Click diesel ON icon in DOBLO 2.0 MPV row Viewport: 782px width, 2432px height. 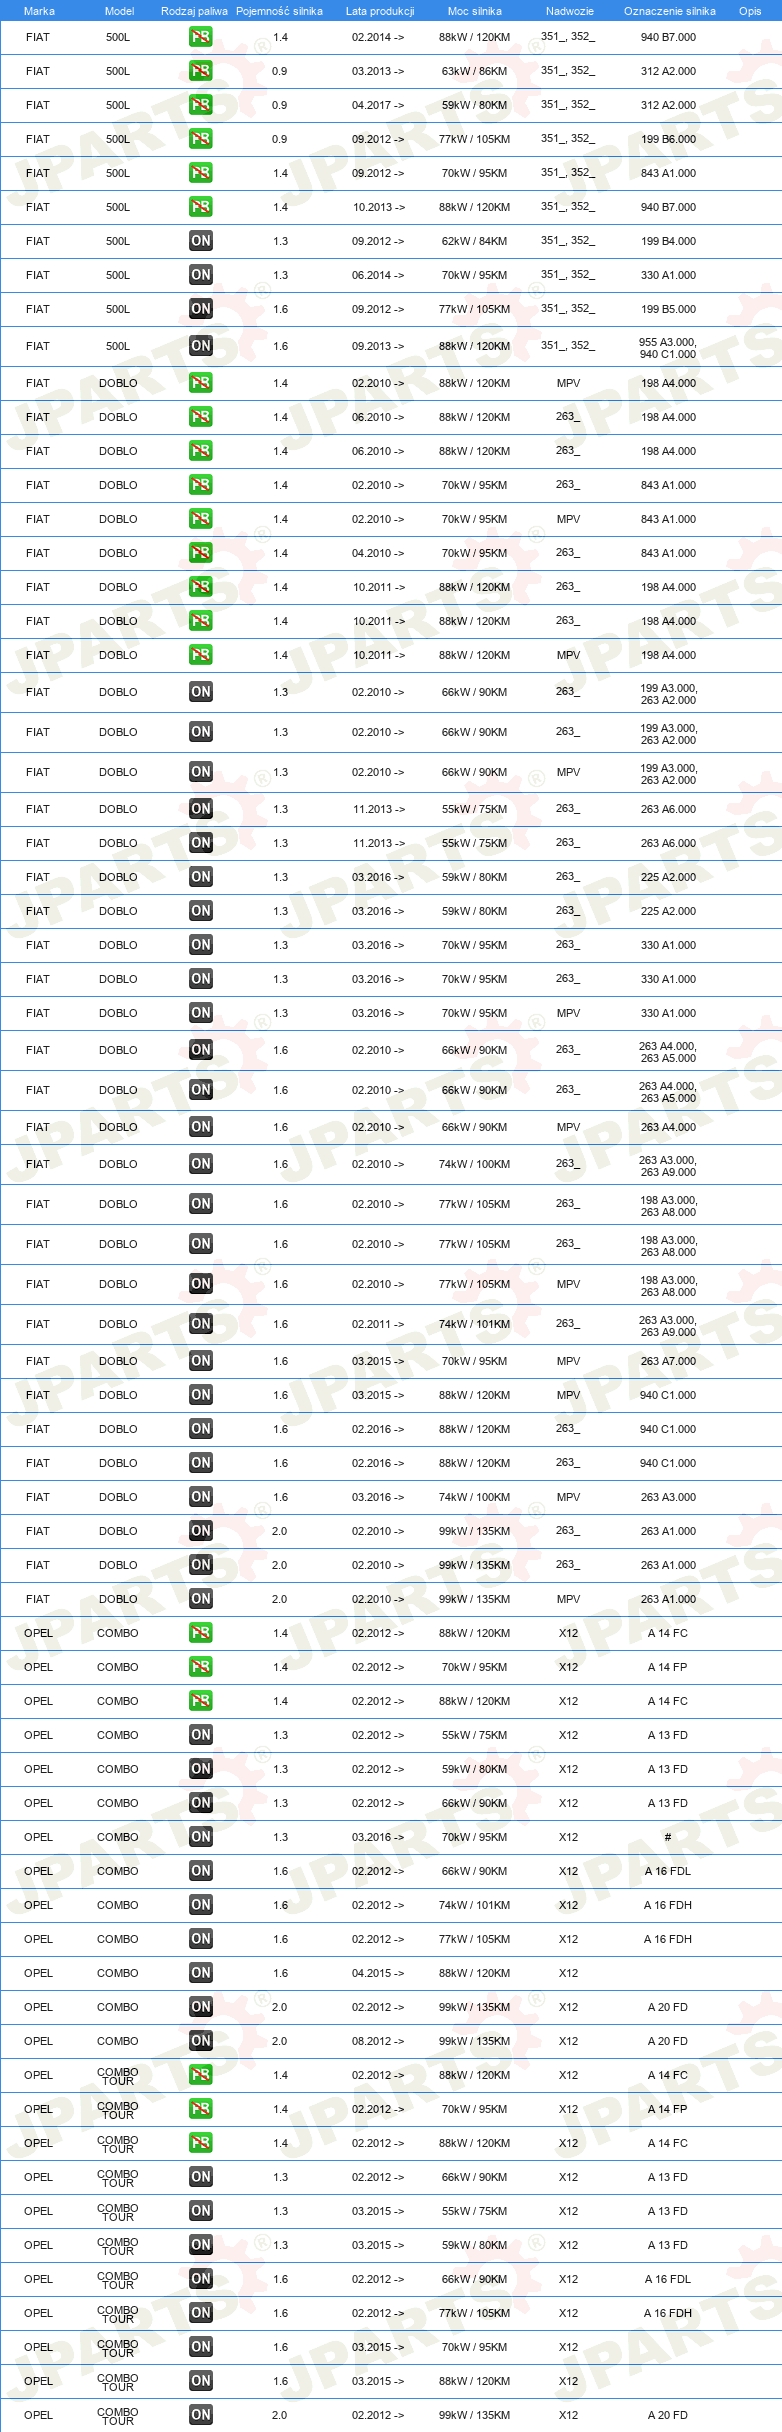coord(200,1599)
